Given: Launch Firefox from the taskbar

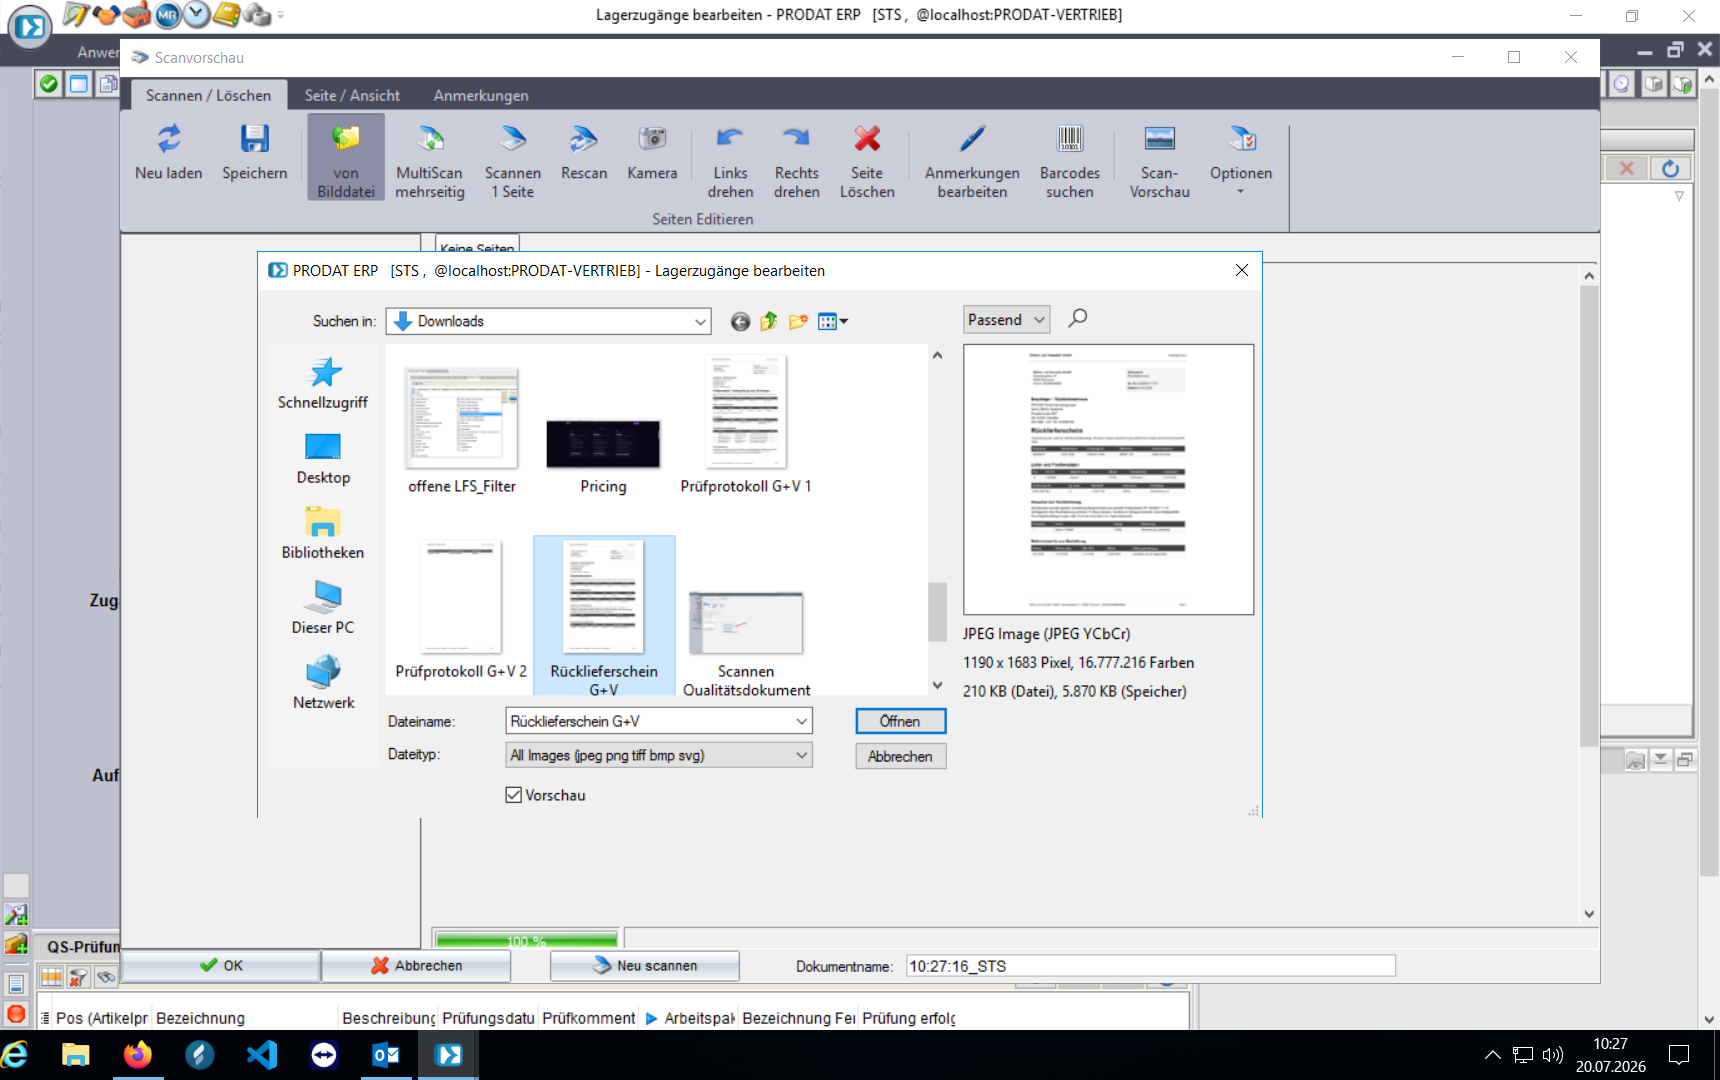Looking at the screenshot, I should click(138, 1055).
